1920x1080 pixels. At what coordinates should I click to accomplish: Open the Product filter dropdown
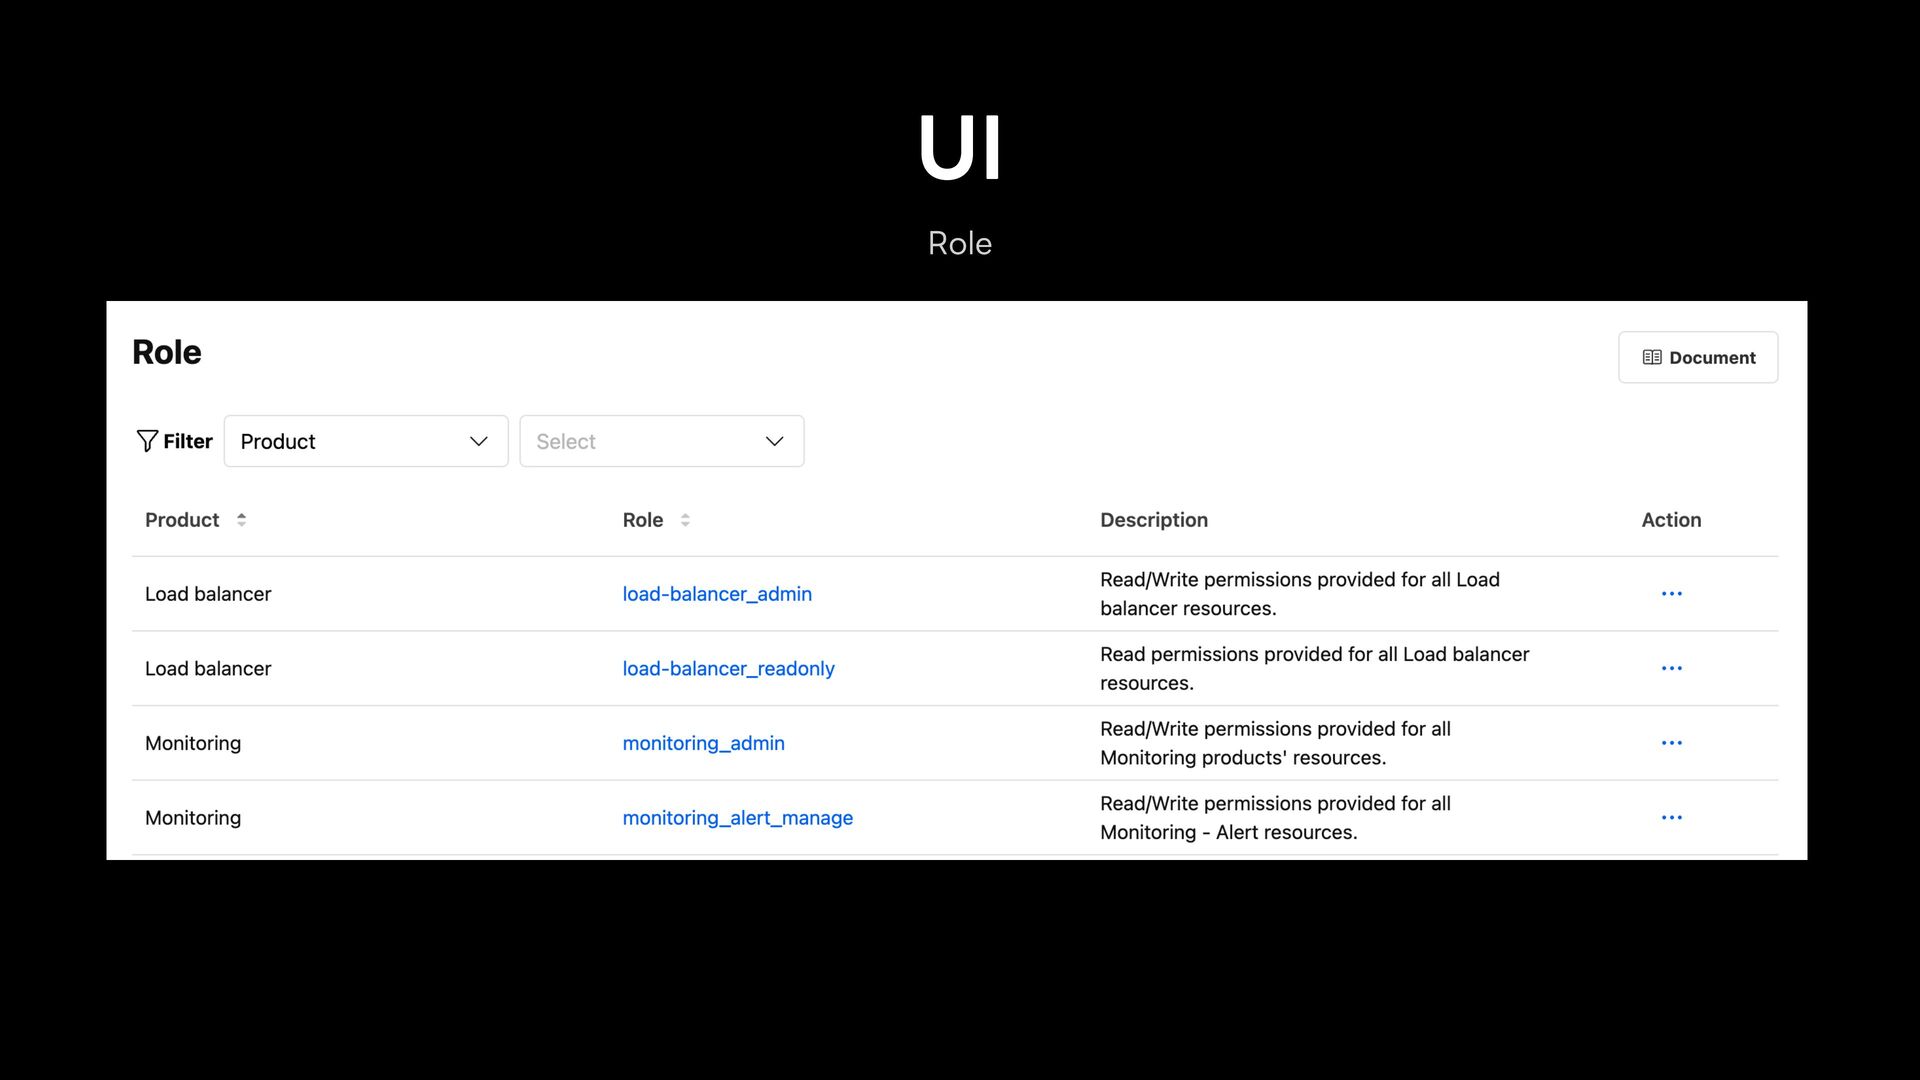(x=366, y=441)
